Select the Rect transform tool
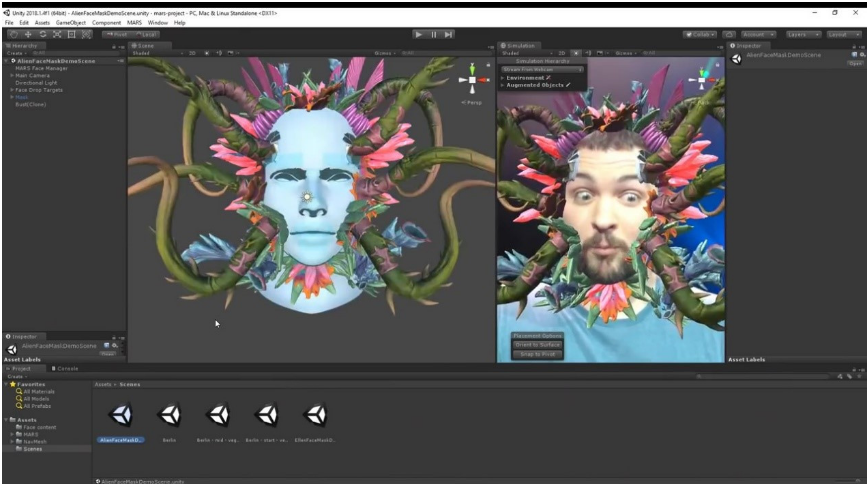 tap(72, 34)
